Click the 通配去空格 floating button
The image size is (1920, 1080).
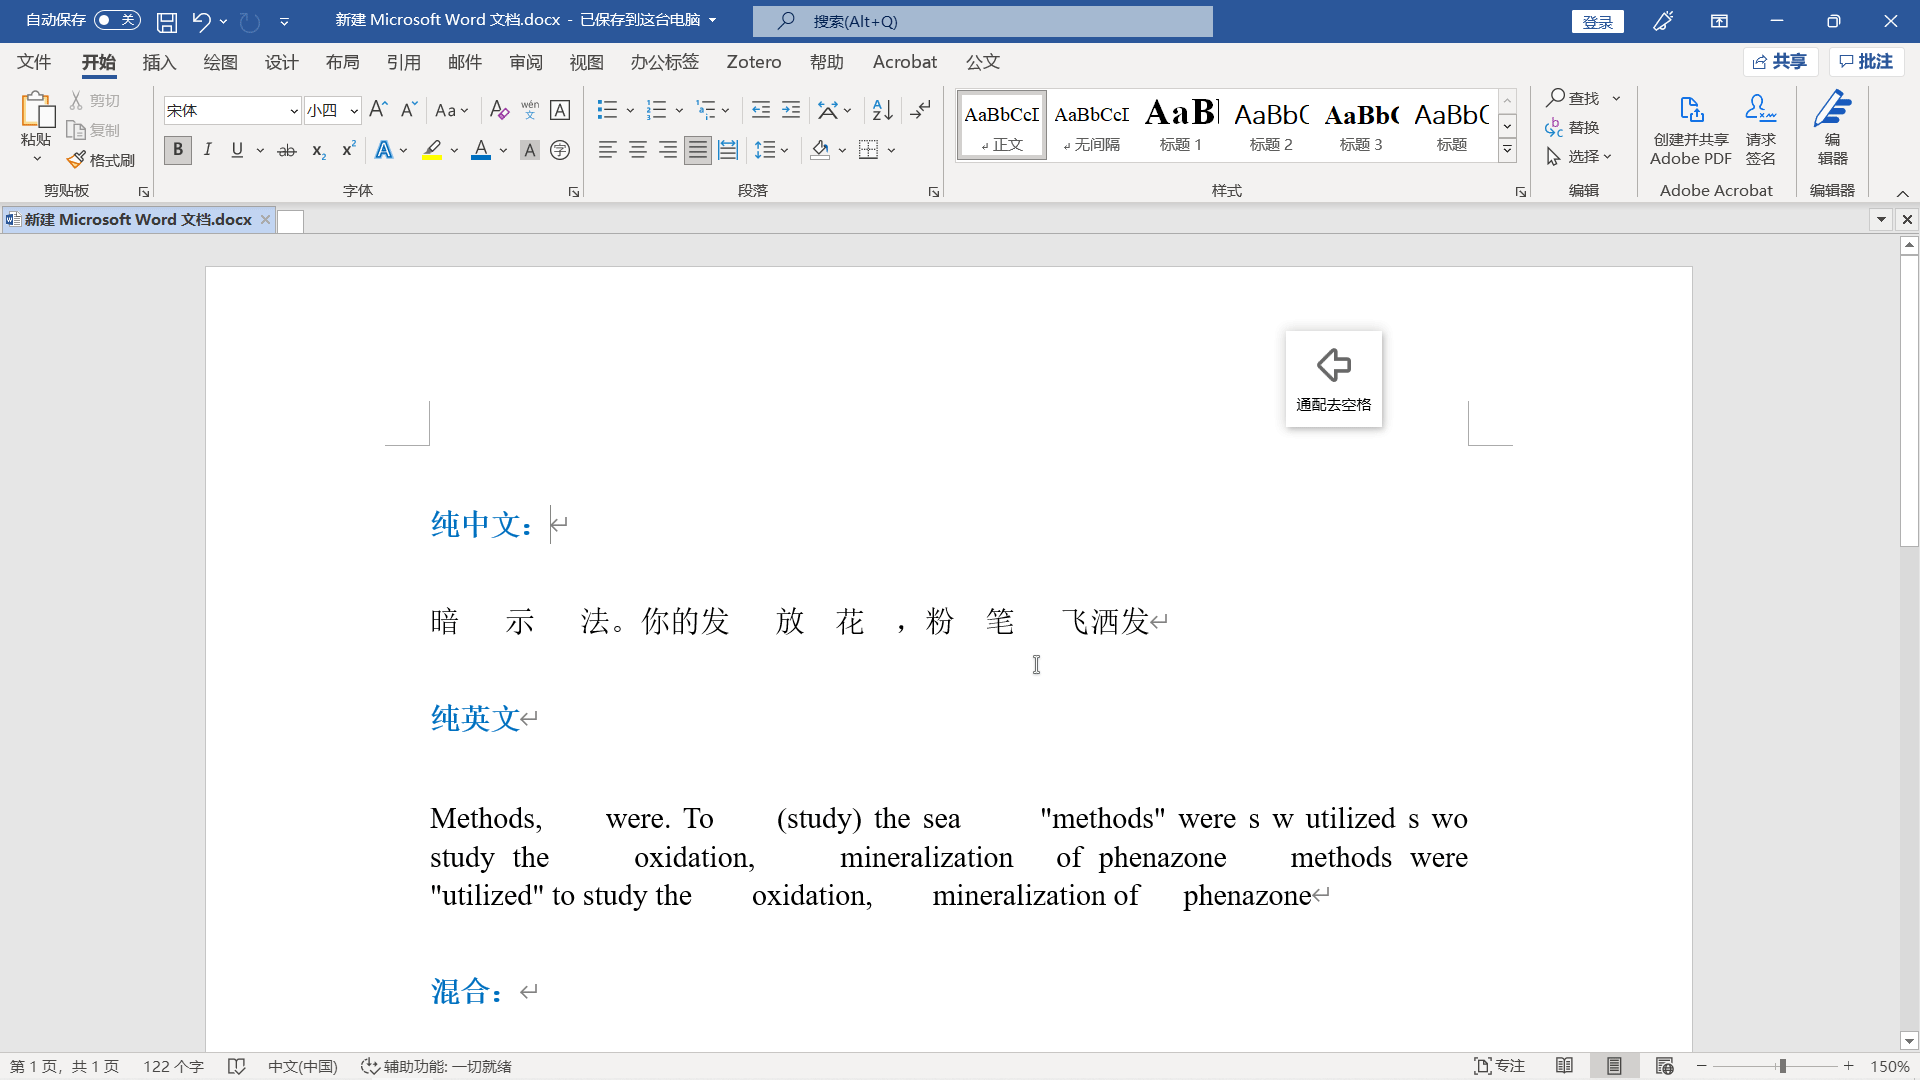click(x=1334, y=379)
